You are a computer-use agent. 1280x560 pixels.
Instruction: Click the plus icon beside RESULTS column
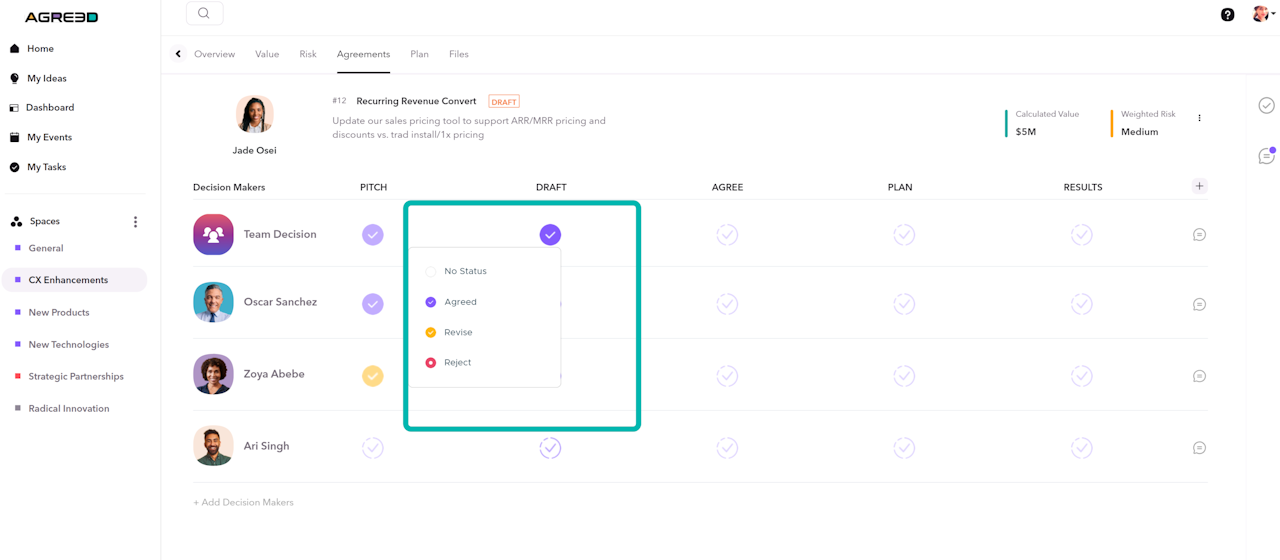1199,186
